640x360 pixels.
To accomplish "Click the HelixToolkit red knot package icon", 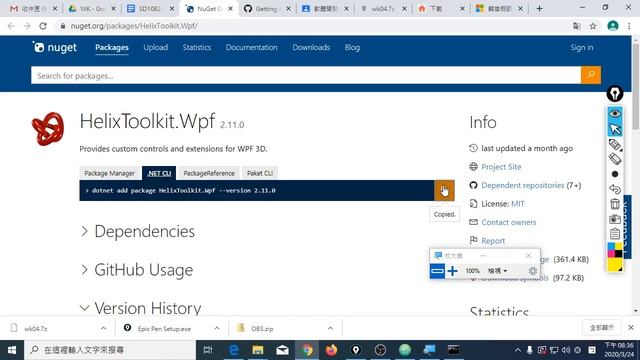I will point(48,129).
